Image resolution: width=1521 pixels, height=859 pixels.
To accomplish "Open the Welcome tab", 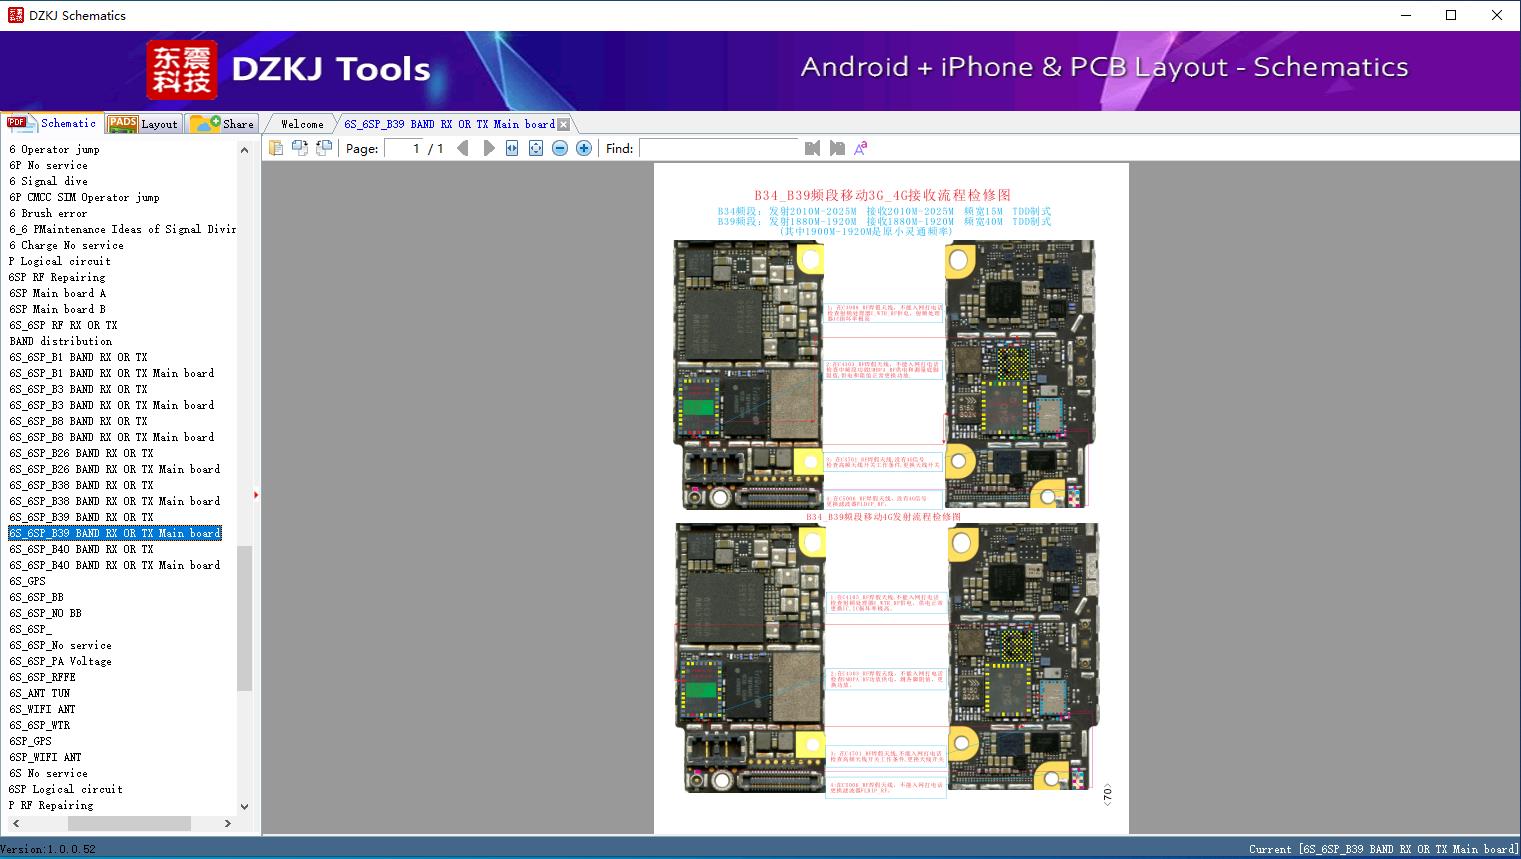I will click(x=302, y=124).
